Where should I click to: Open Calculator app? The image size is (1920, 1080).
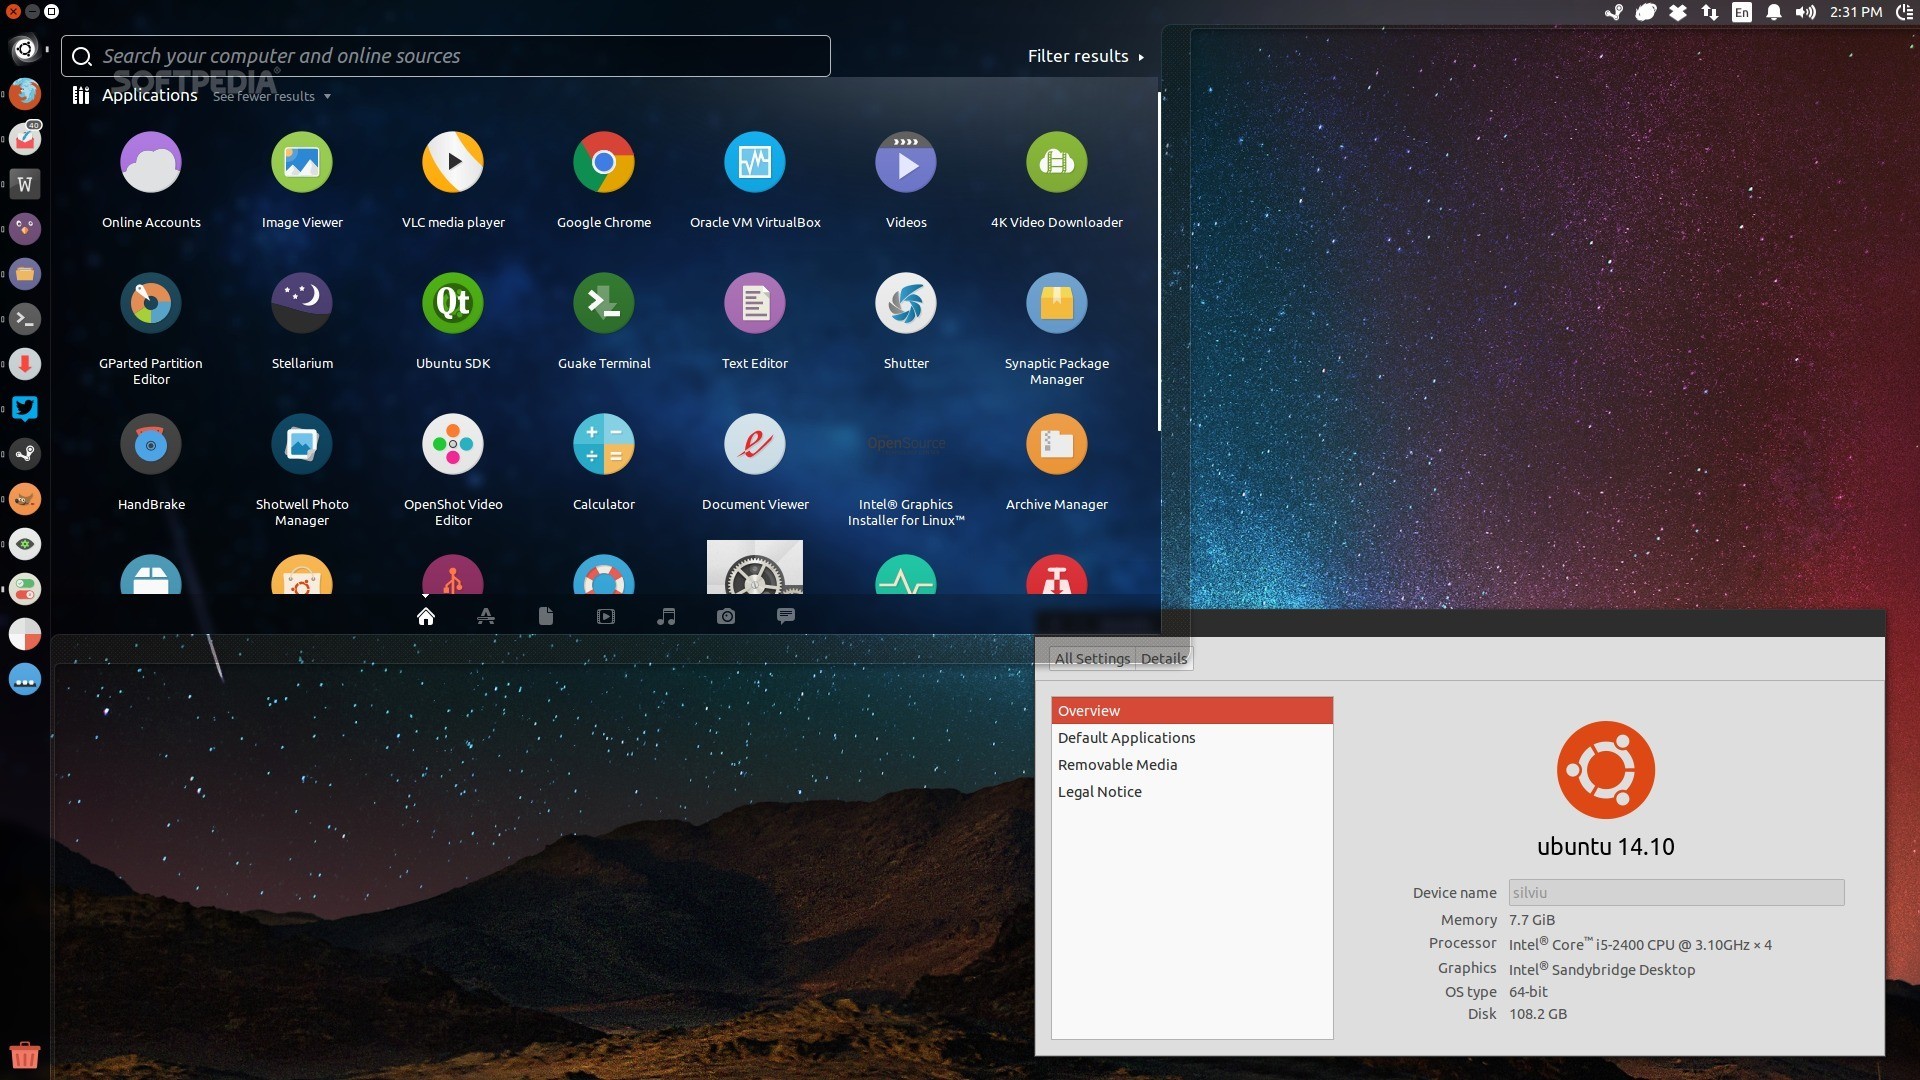[603, 445]
